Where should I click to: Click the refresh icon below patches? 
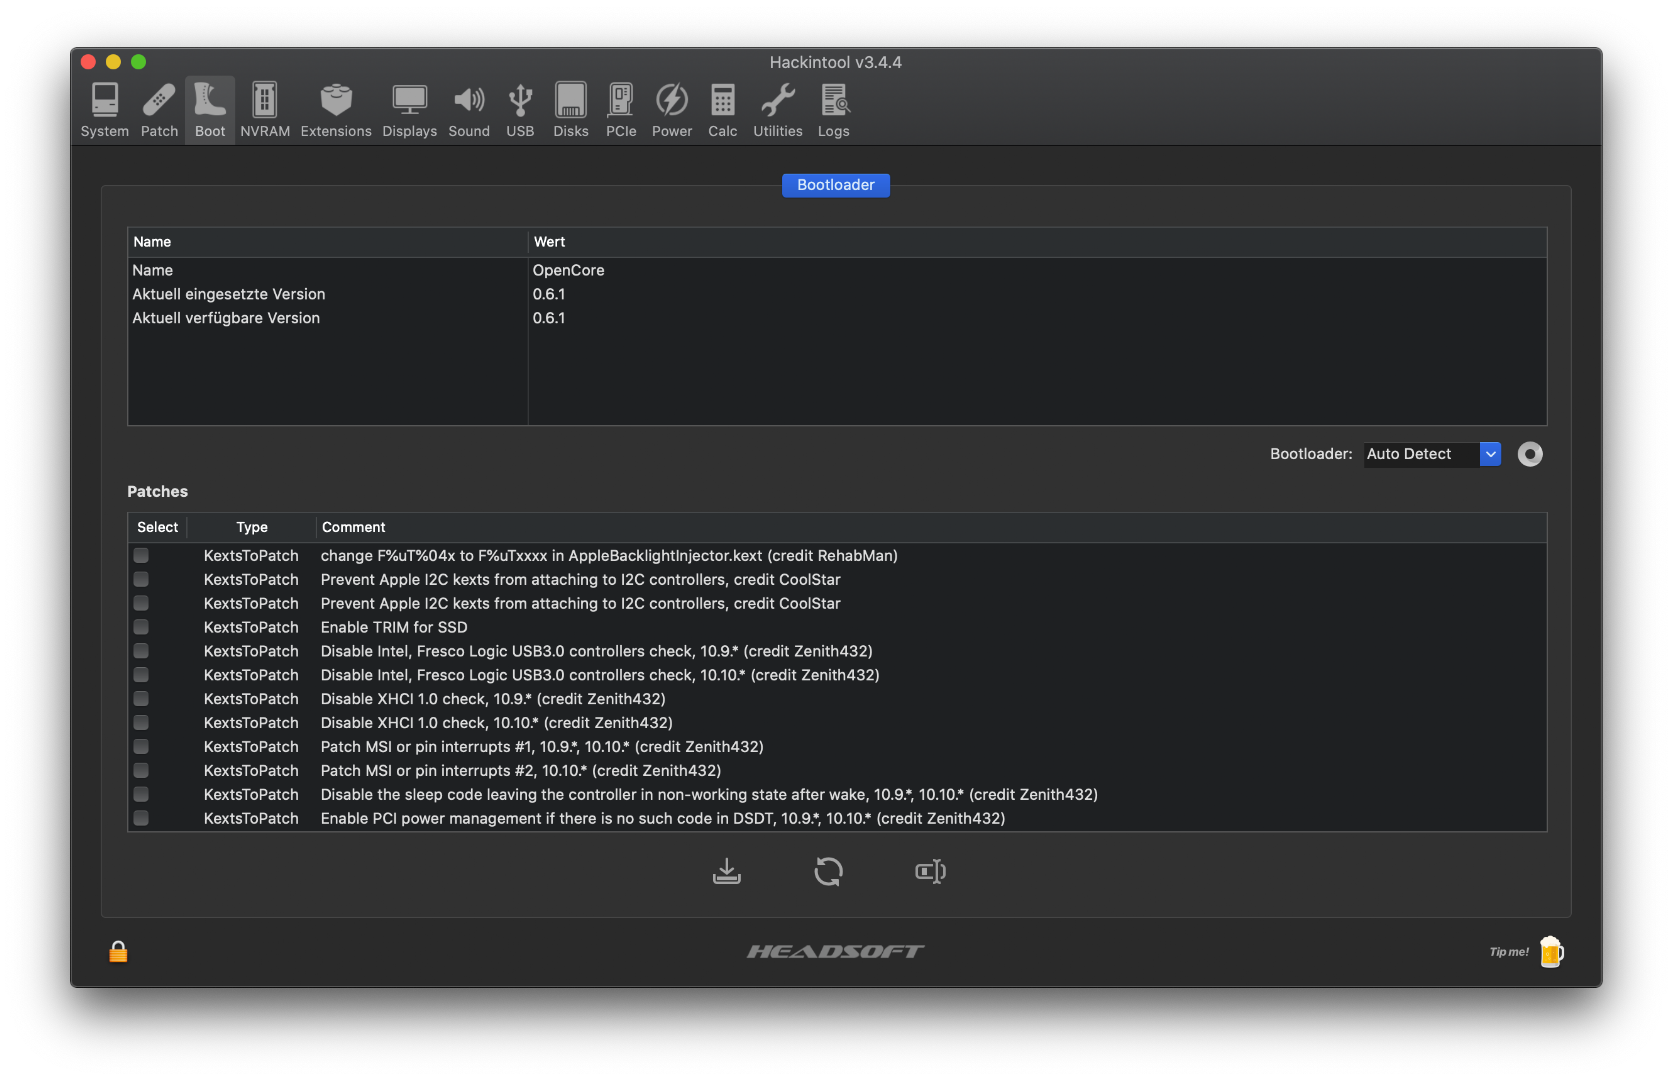(828, 872)
